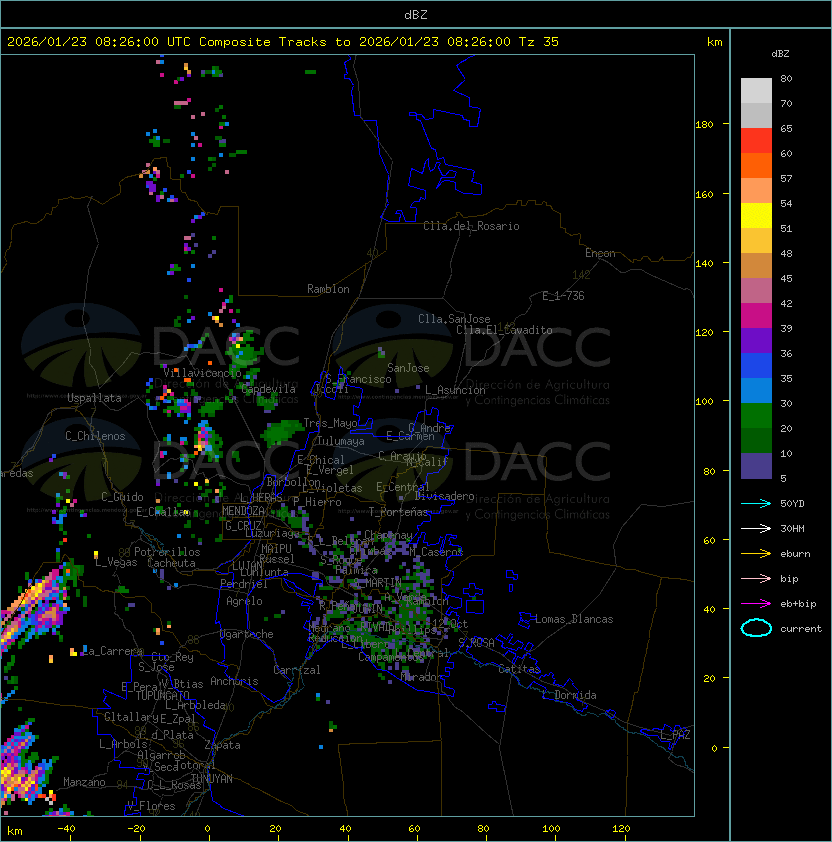The width and height of the screenshot is (832, 842).
Task: Click the L_Dormida map label
Action: coord(569,695)
